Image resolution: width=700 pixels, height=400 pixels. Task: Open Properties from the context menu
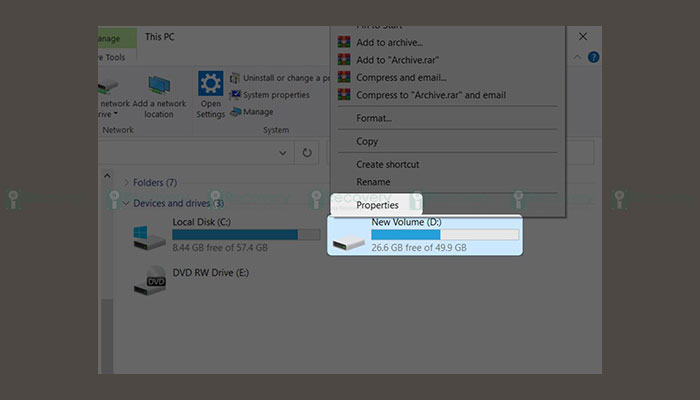377,205
